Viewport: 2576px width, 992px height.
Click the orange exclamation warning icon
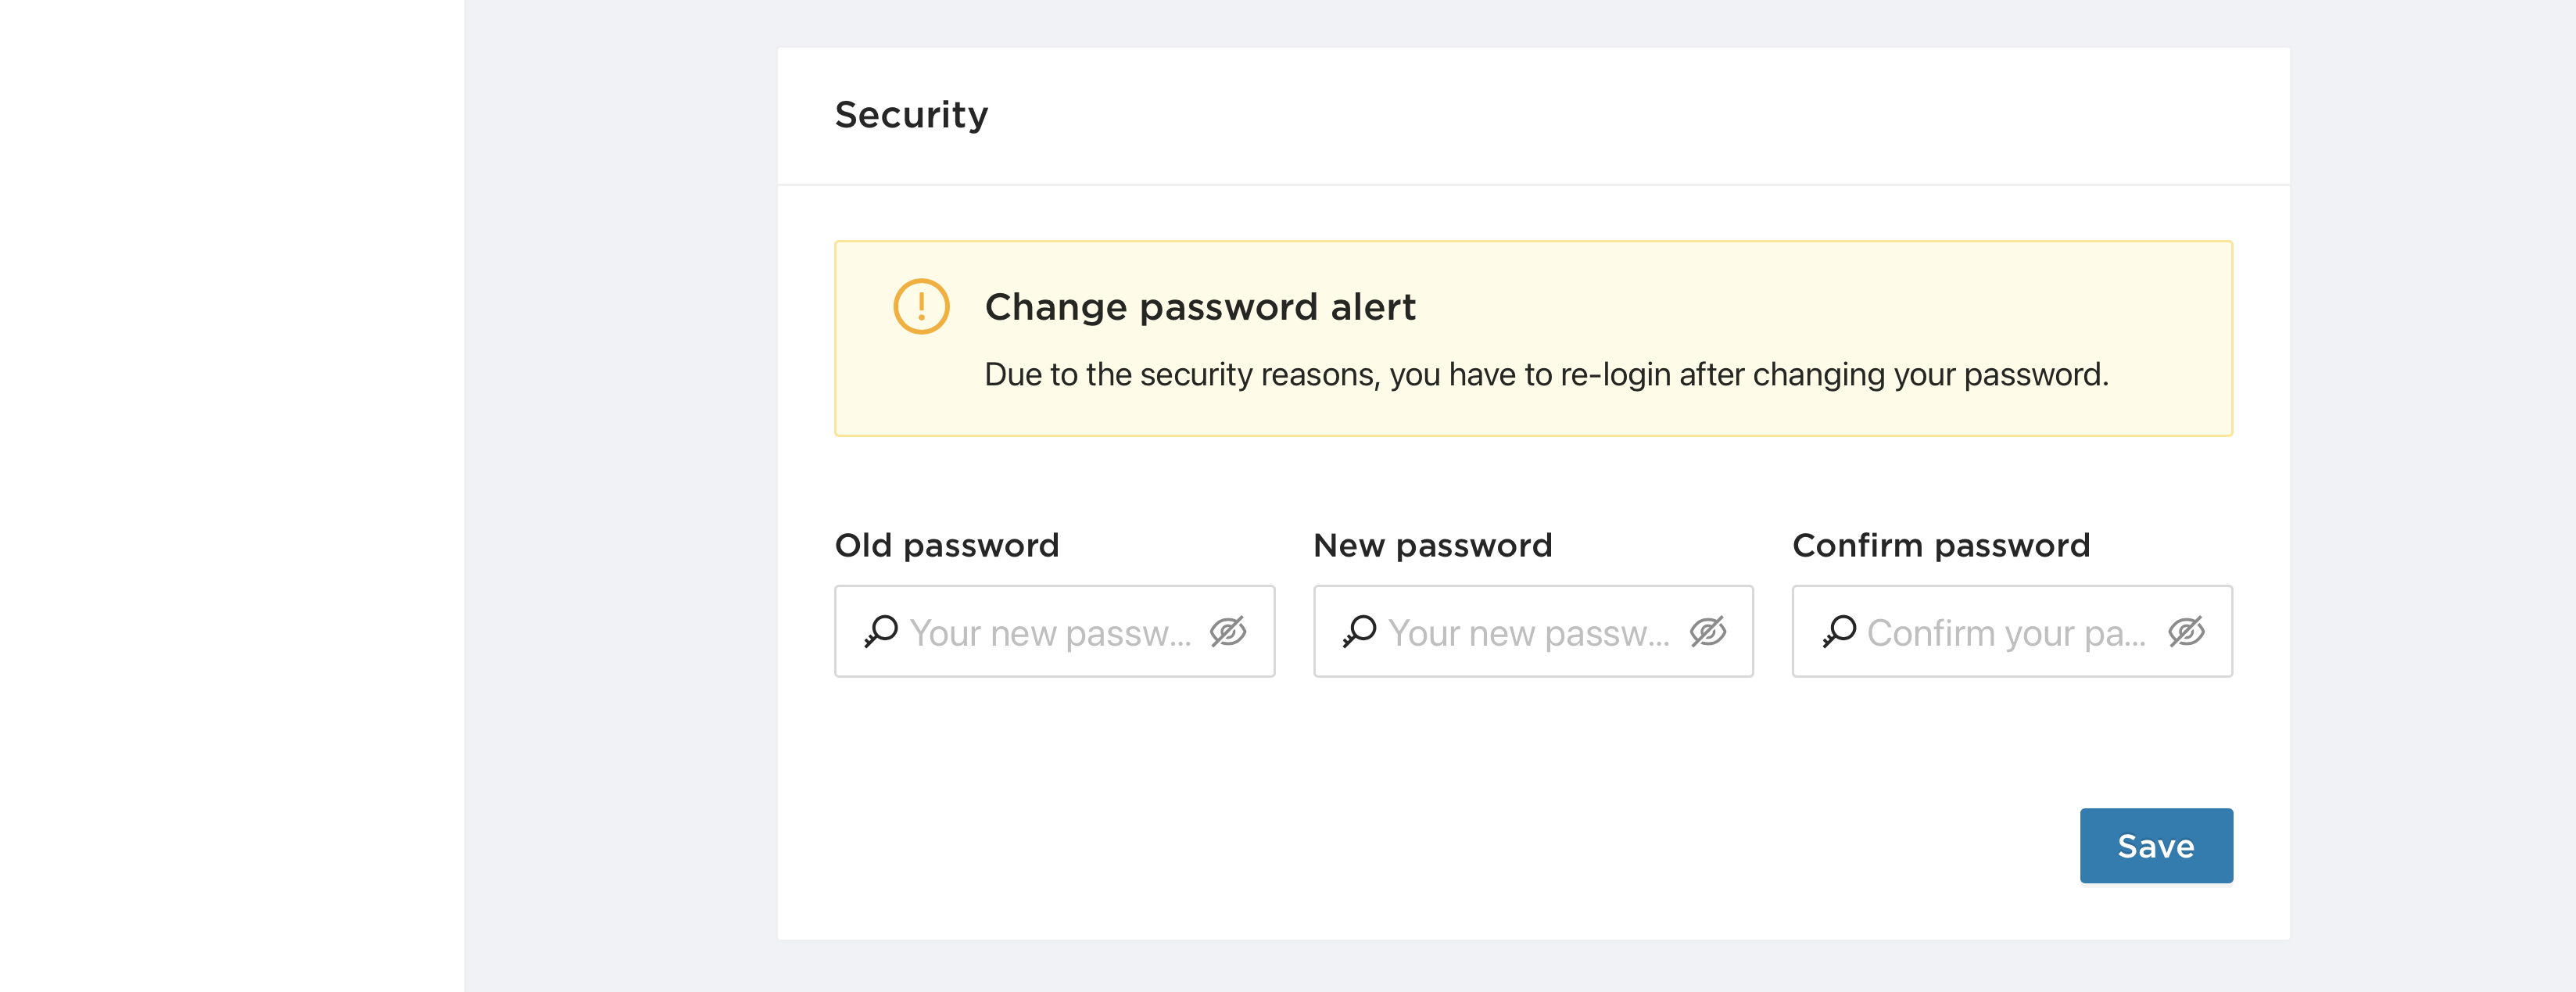point(921,306)
